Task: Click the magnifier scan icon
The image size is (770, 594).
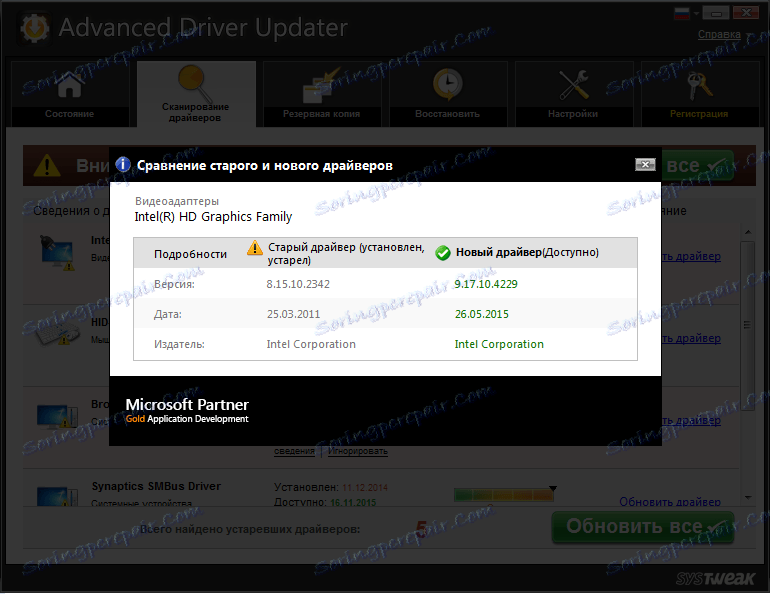Action: click(194, 82)
